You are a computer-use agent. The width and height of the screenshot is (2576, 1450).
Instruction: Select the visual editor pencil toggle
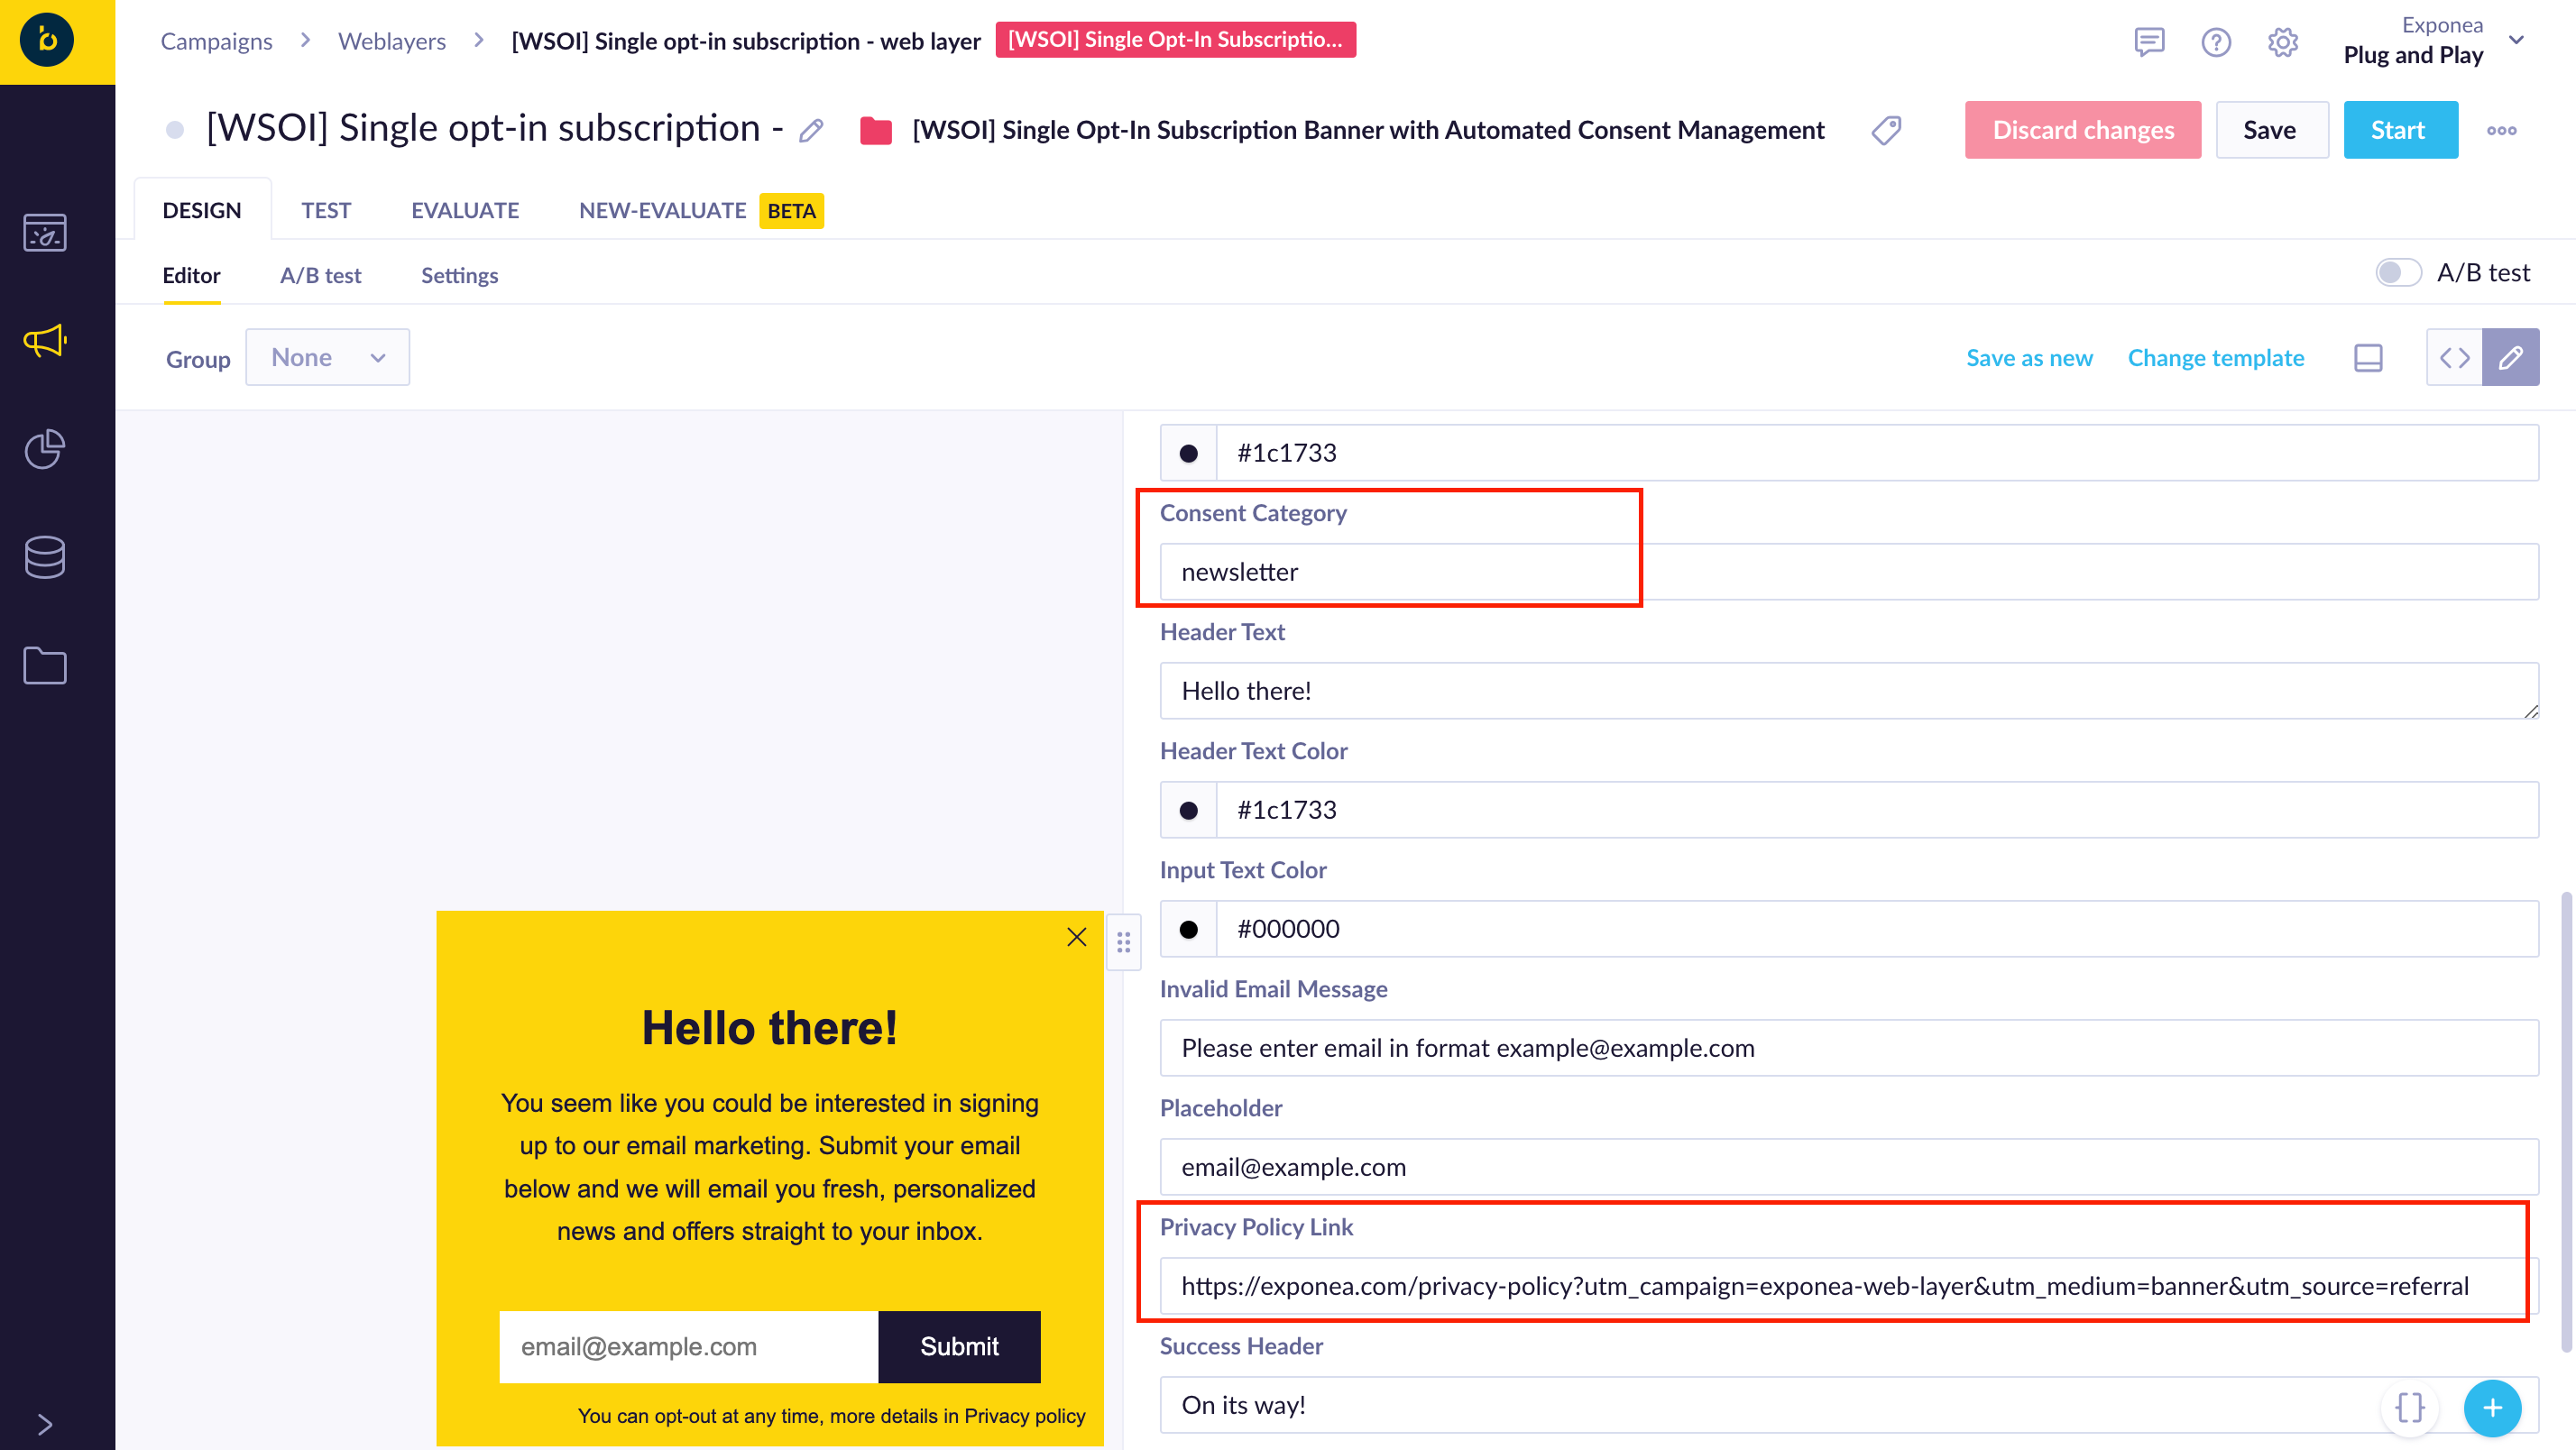click(x=2510, y=357)
